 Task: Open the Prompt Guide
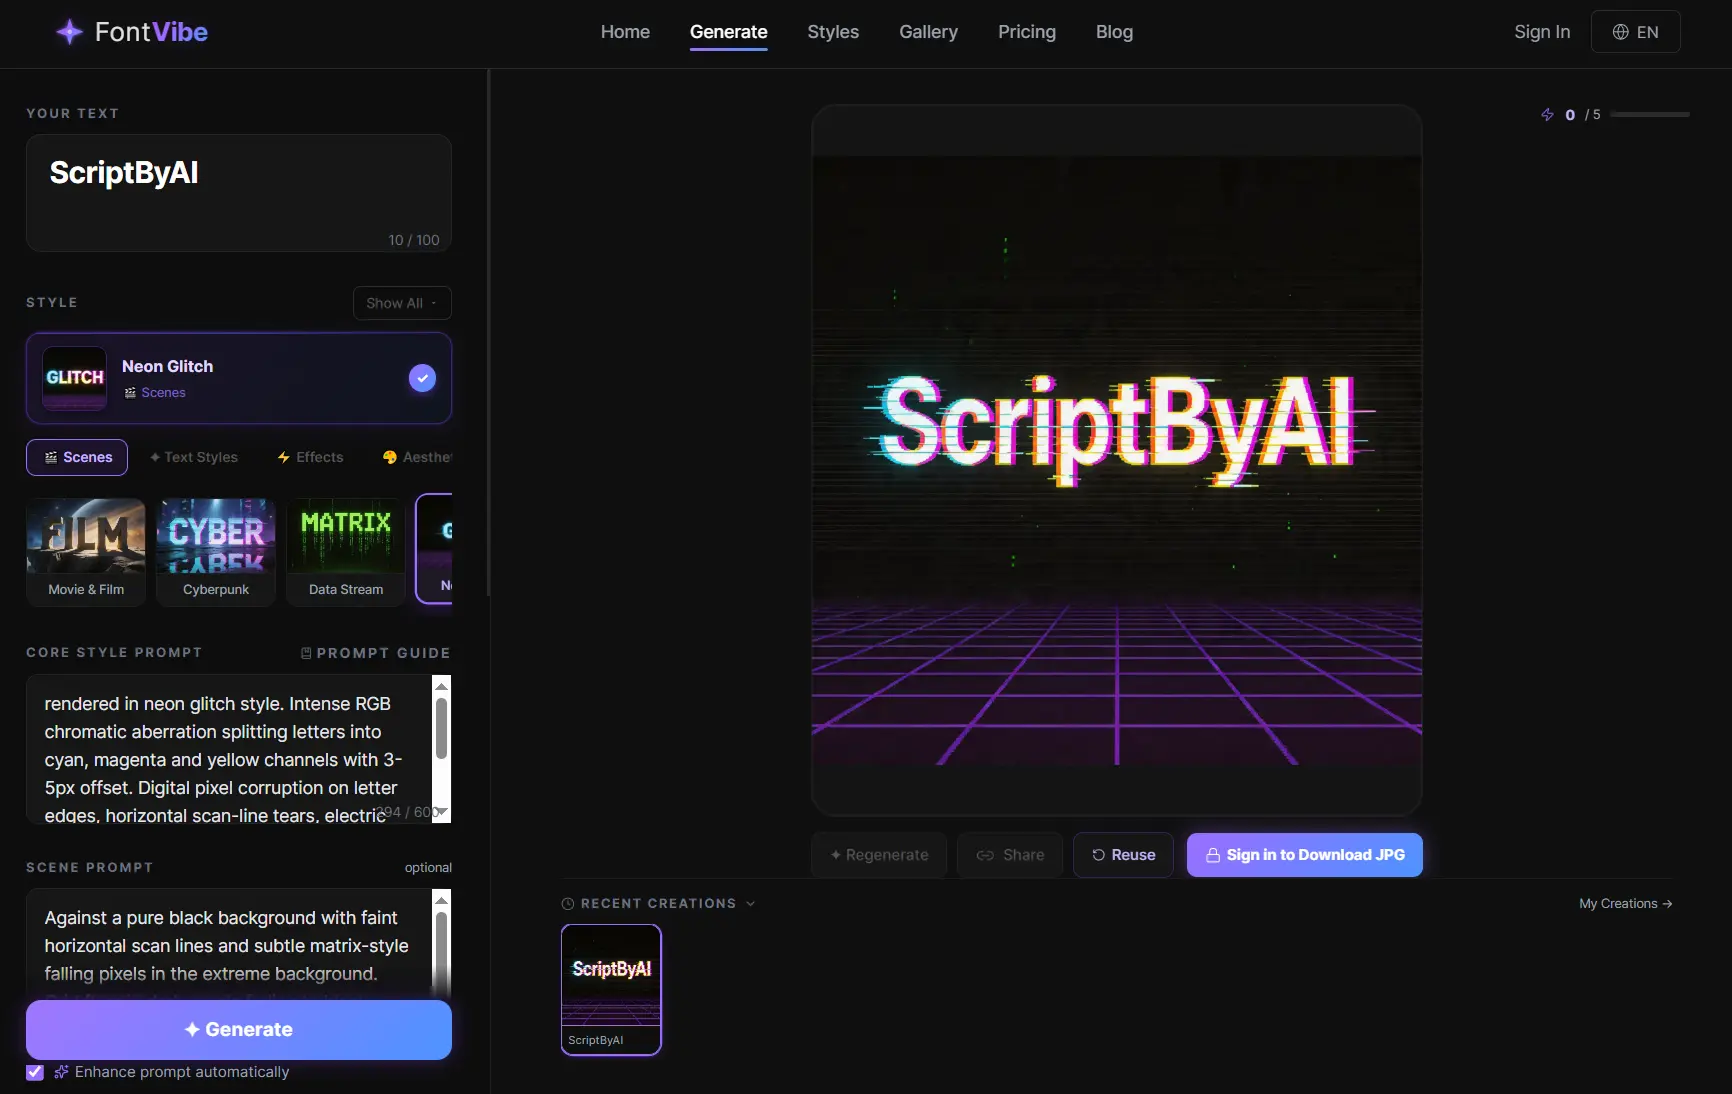pos(375,653)
